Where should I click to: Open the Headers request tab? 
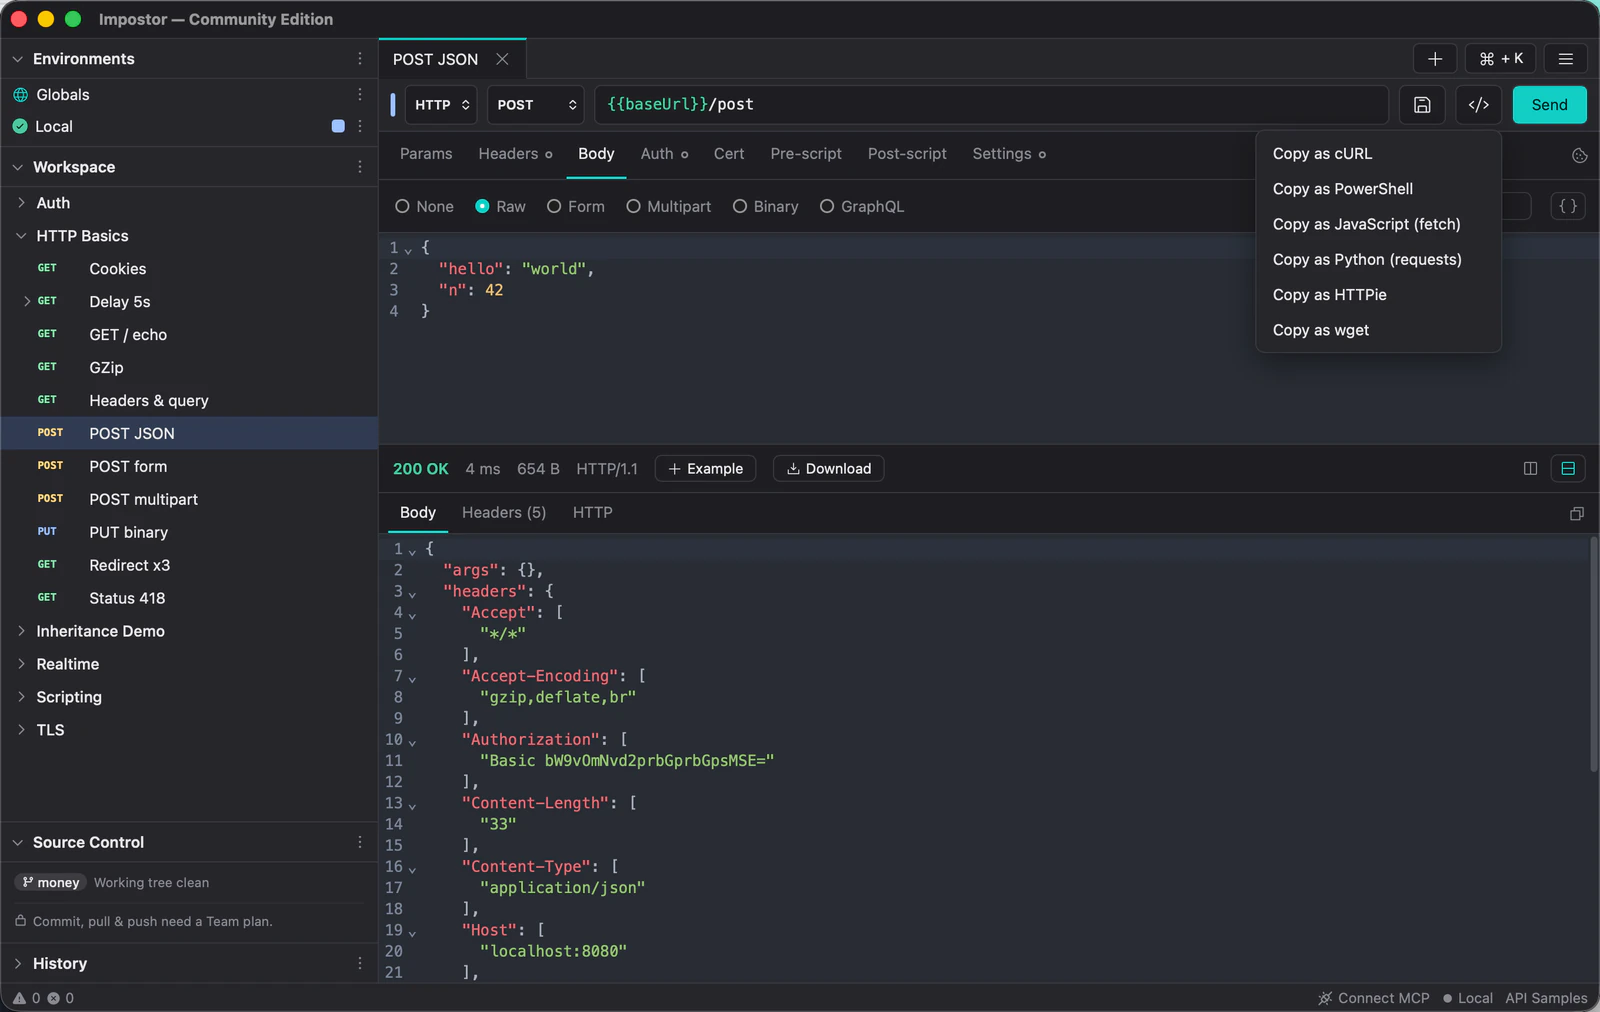tap(515, 154)
